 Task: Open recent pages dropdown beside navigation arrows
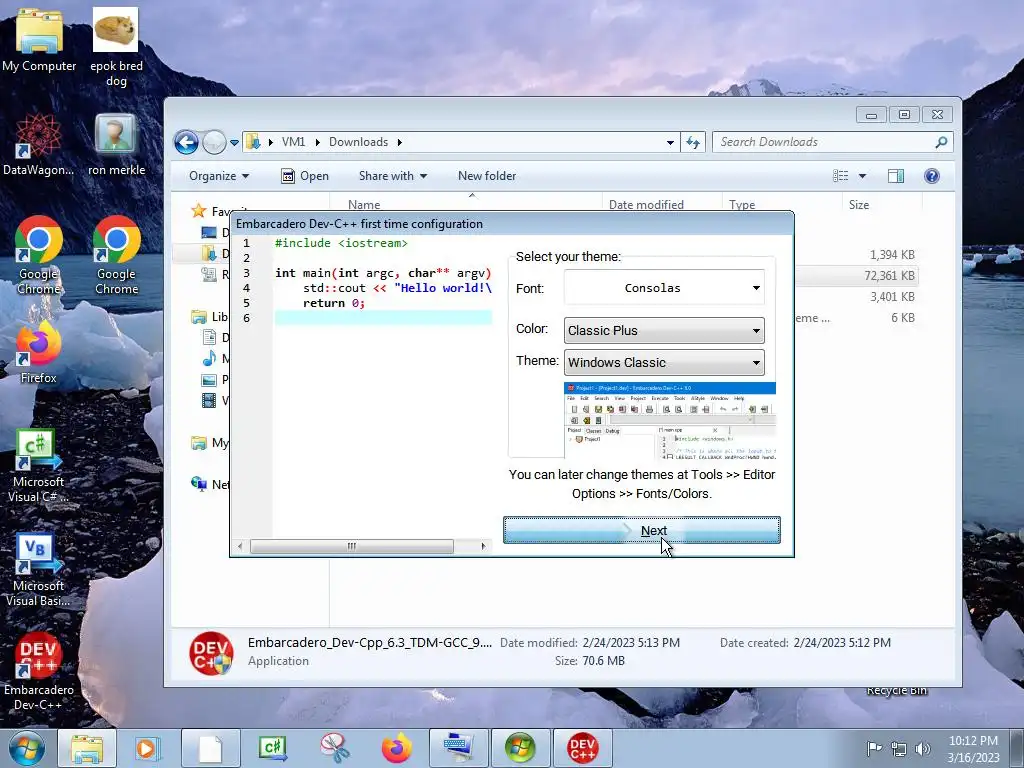tap(234, 142)
